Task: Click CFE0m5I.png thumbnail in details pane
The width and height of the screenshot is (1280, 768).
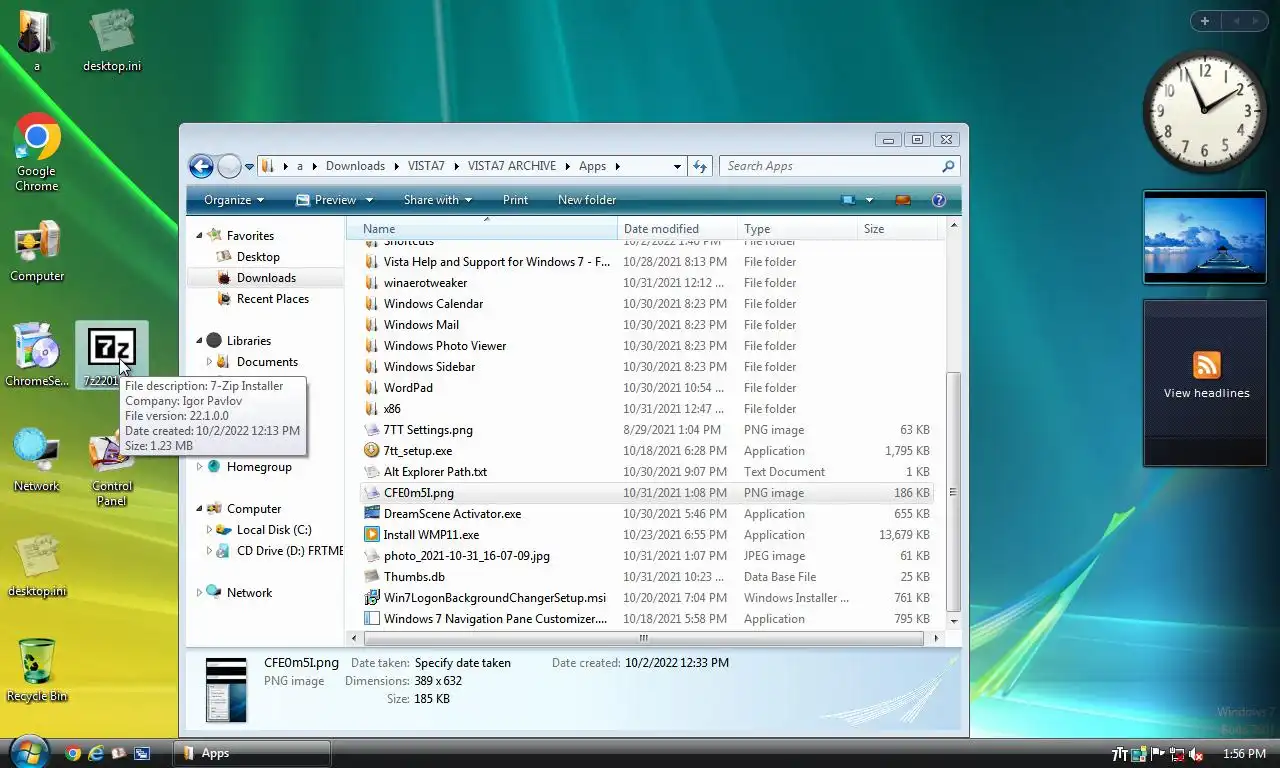Action: [226, 690]
